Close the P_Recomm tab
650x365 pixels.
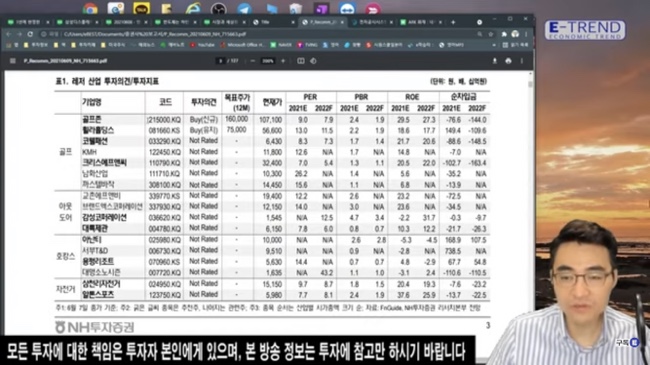tap(342, 22)
